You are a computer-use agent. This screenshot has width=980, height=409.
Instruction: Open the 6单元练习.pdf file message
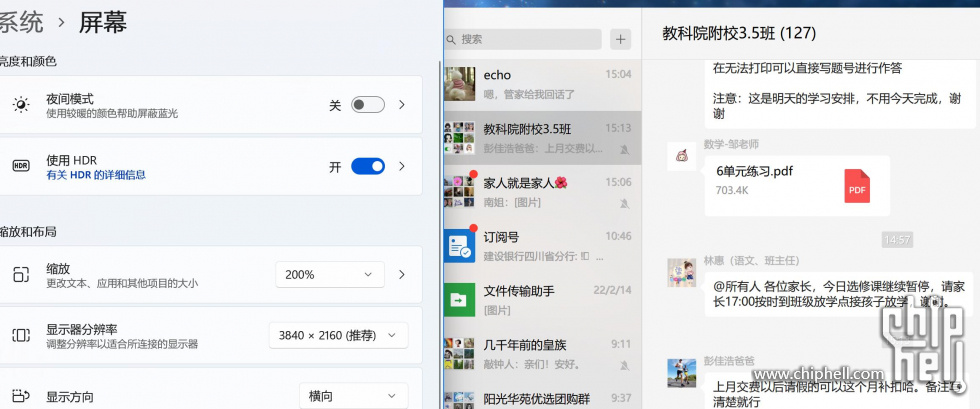(x=796, y=185)
